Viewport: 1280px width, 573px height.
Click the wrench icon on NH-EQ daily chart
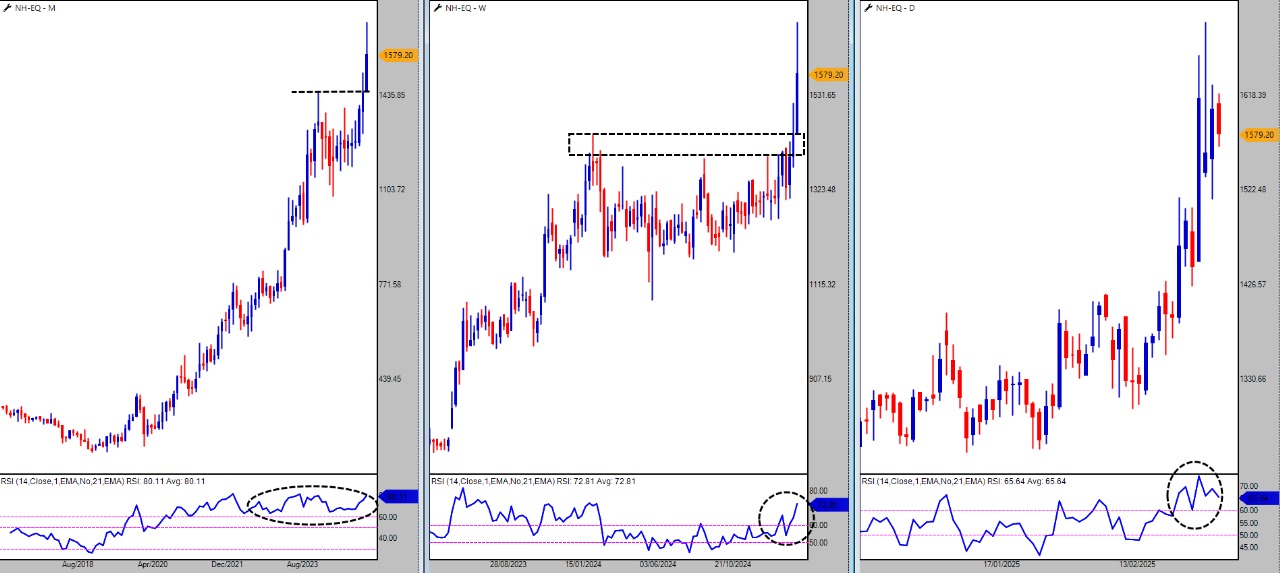(868, 7)
